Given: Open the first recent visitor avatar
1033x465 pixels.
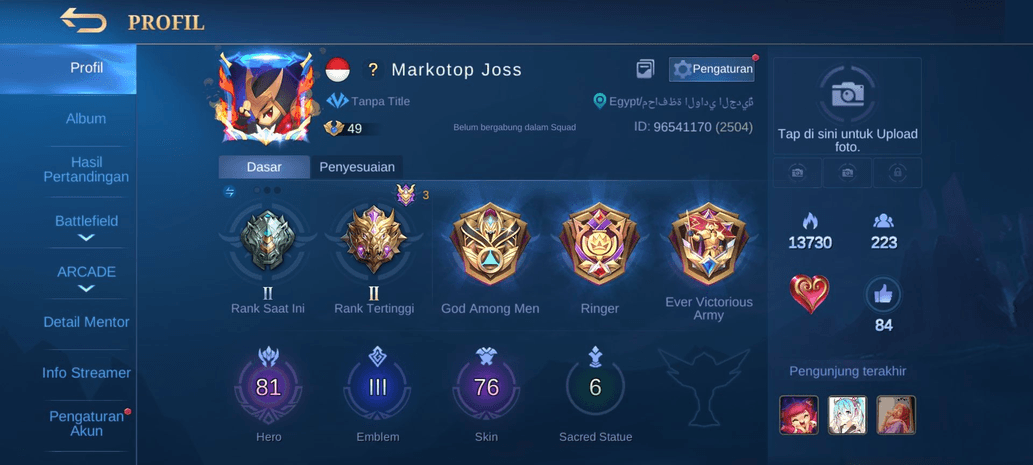Looking at the screenshot, I should pyautogui.click(x=798, y=415).
